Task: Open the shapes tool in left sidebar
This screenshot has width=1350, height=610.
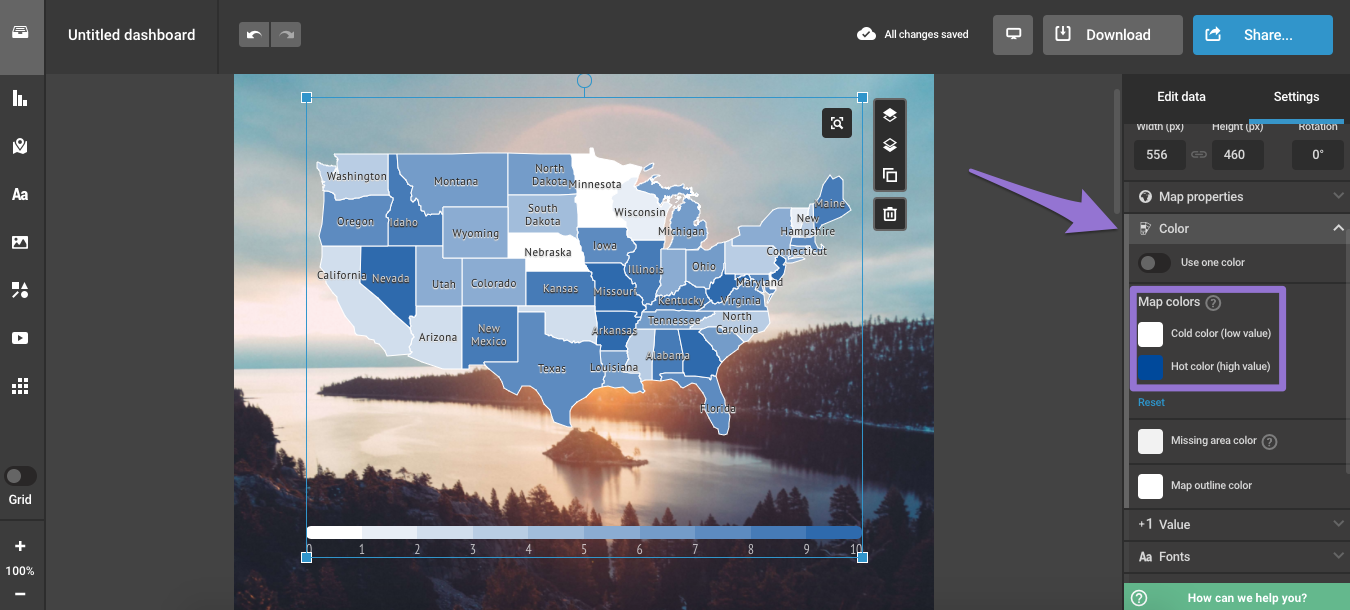Action: 20,290
